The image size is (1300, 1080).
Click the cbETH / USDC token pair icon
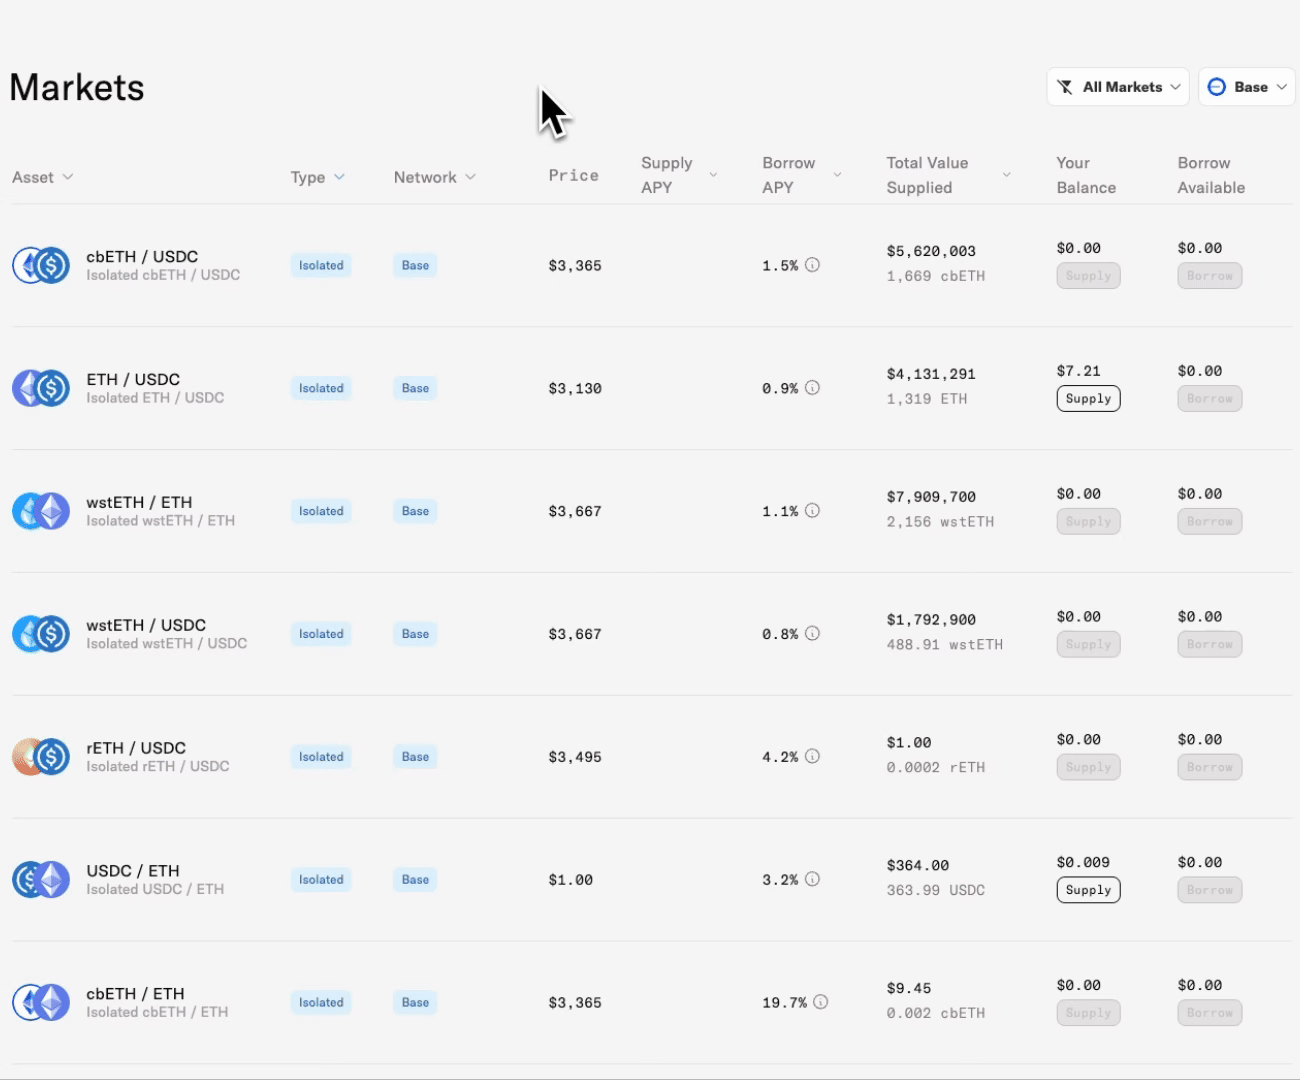click(41, 266)
